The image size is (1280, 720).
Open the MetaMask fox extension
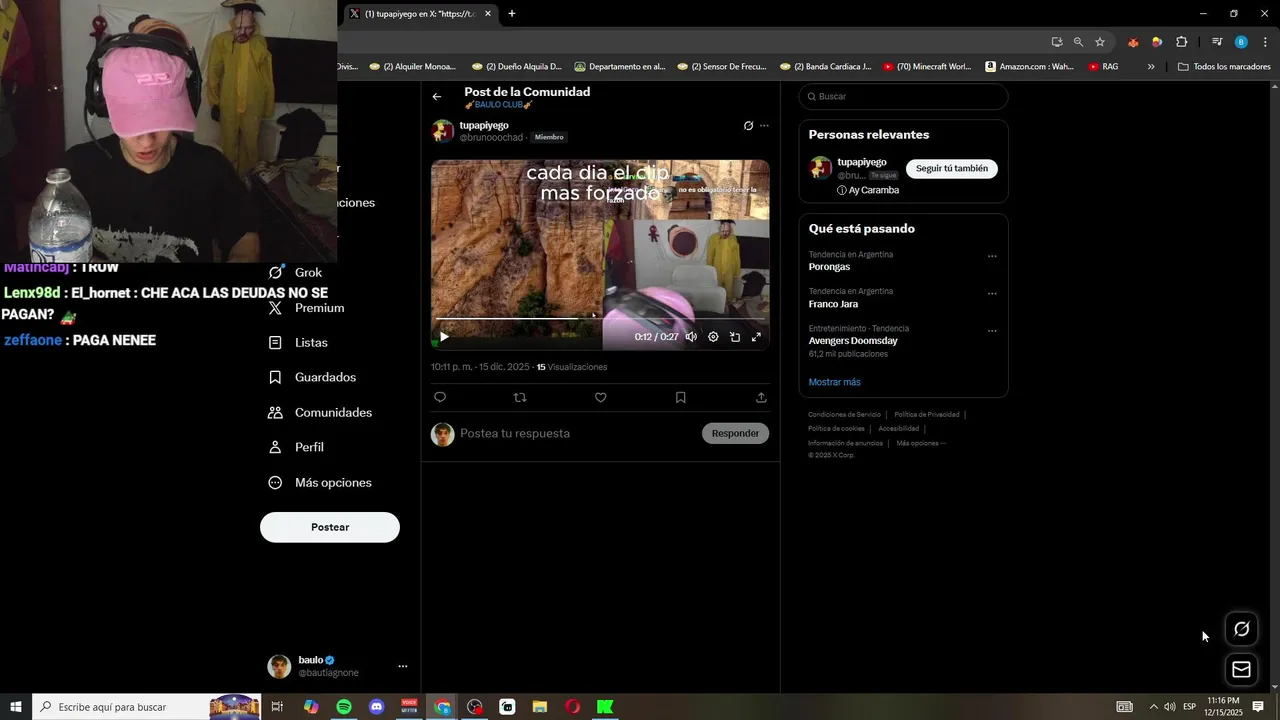click(1133, 42)
